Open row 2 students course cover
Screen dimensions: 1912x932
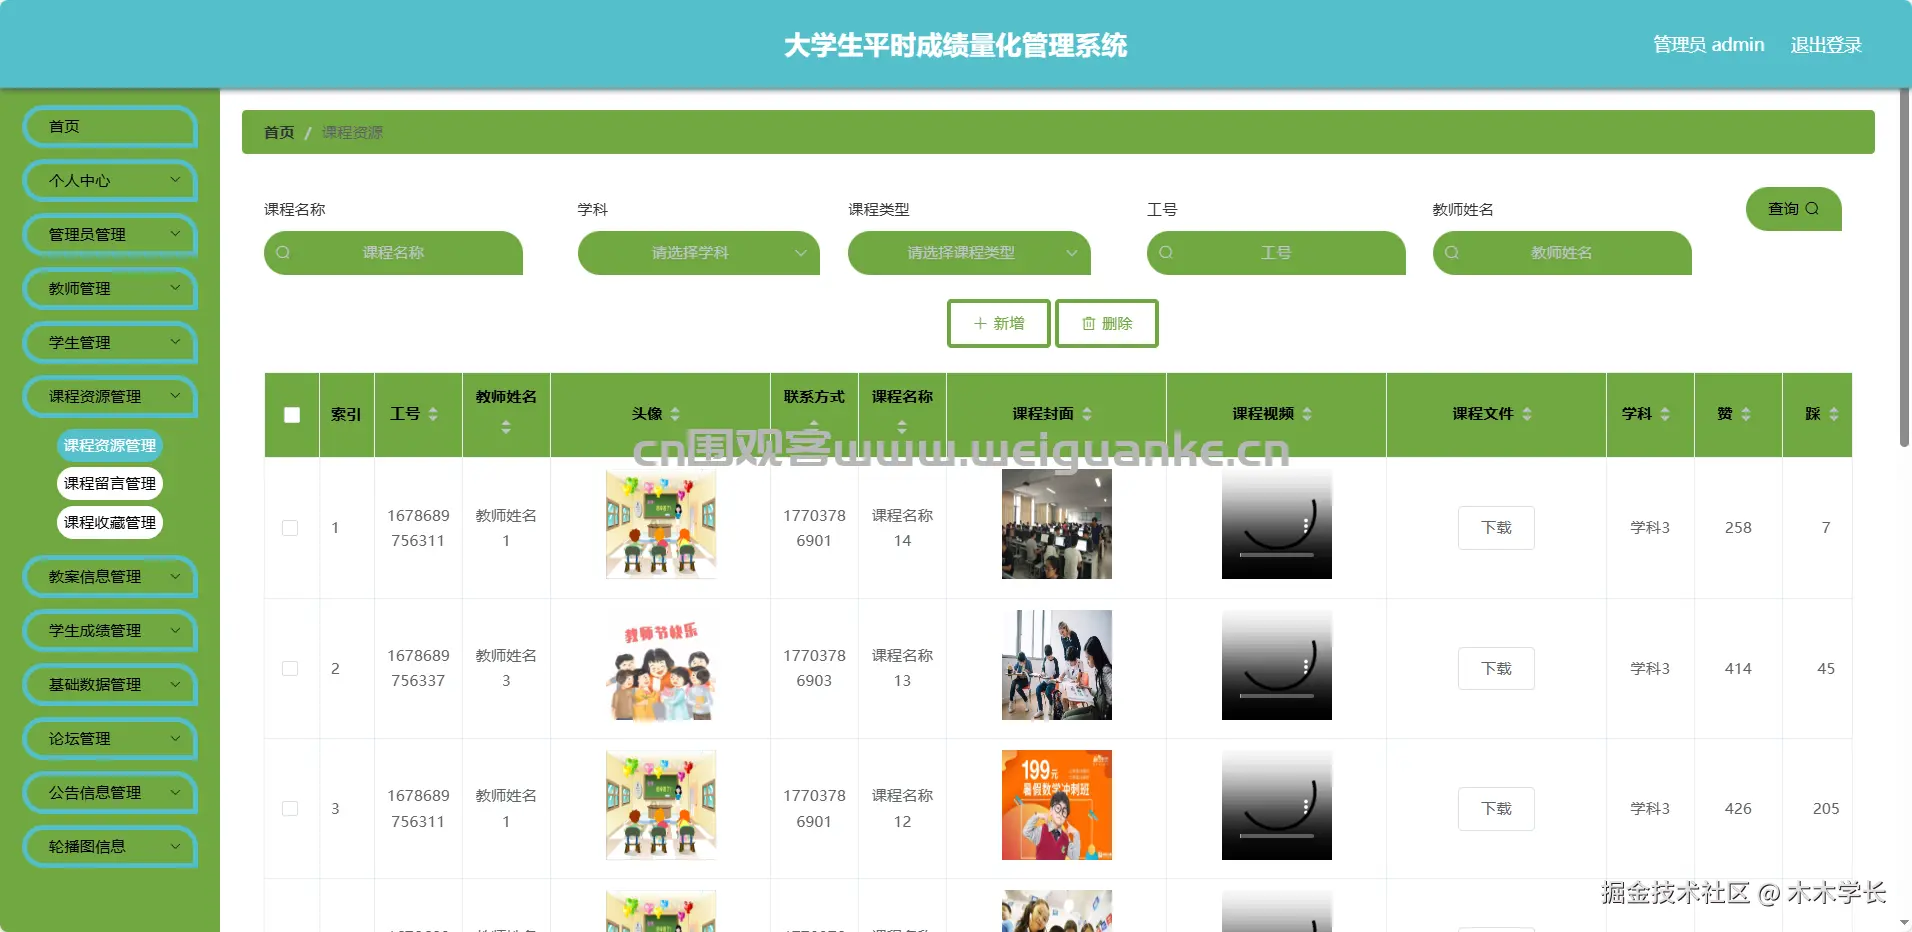coord(1057,665)
